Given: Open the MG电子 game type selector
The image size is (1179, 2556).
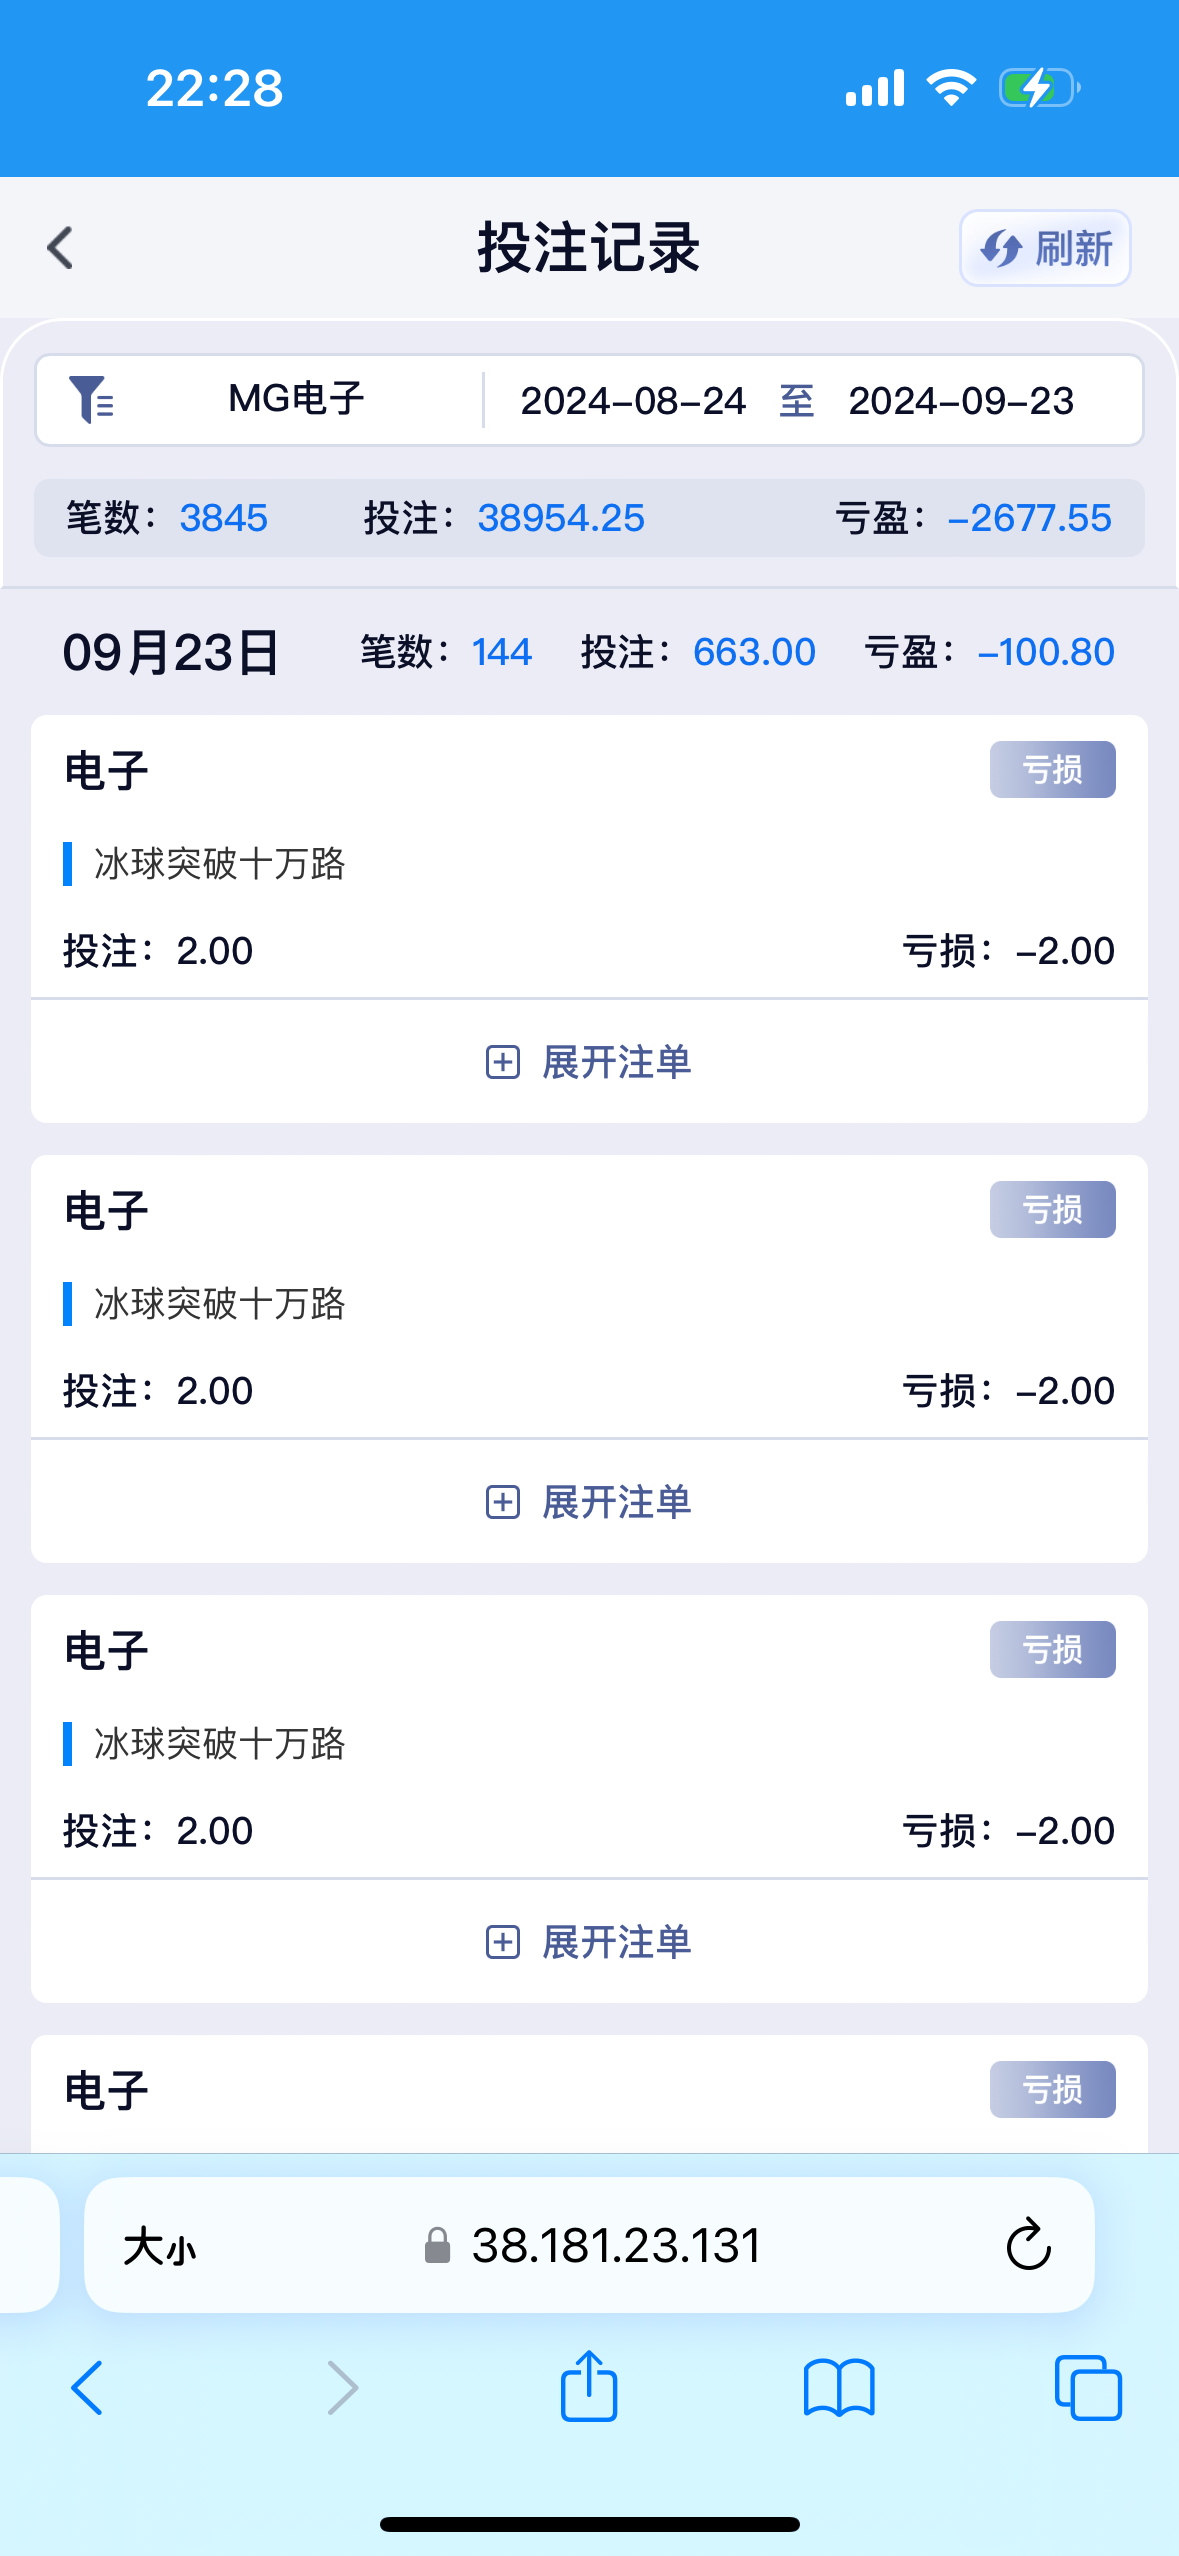Looking at the screenshot, I should pyautogui.click(x=296, y=400).
